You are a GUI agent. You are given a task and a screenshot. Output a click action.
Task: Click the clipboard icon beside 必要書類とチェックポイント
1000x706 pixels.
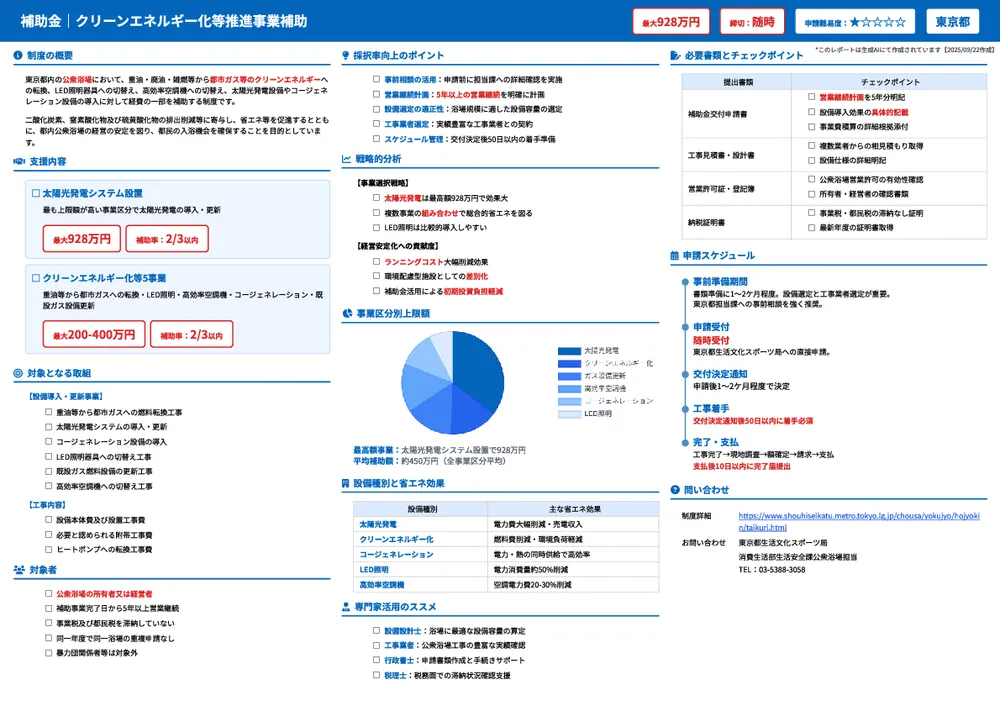[x=674, y=56]
